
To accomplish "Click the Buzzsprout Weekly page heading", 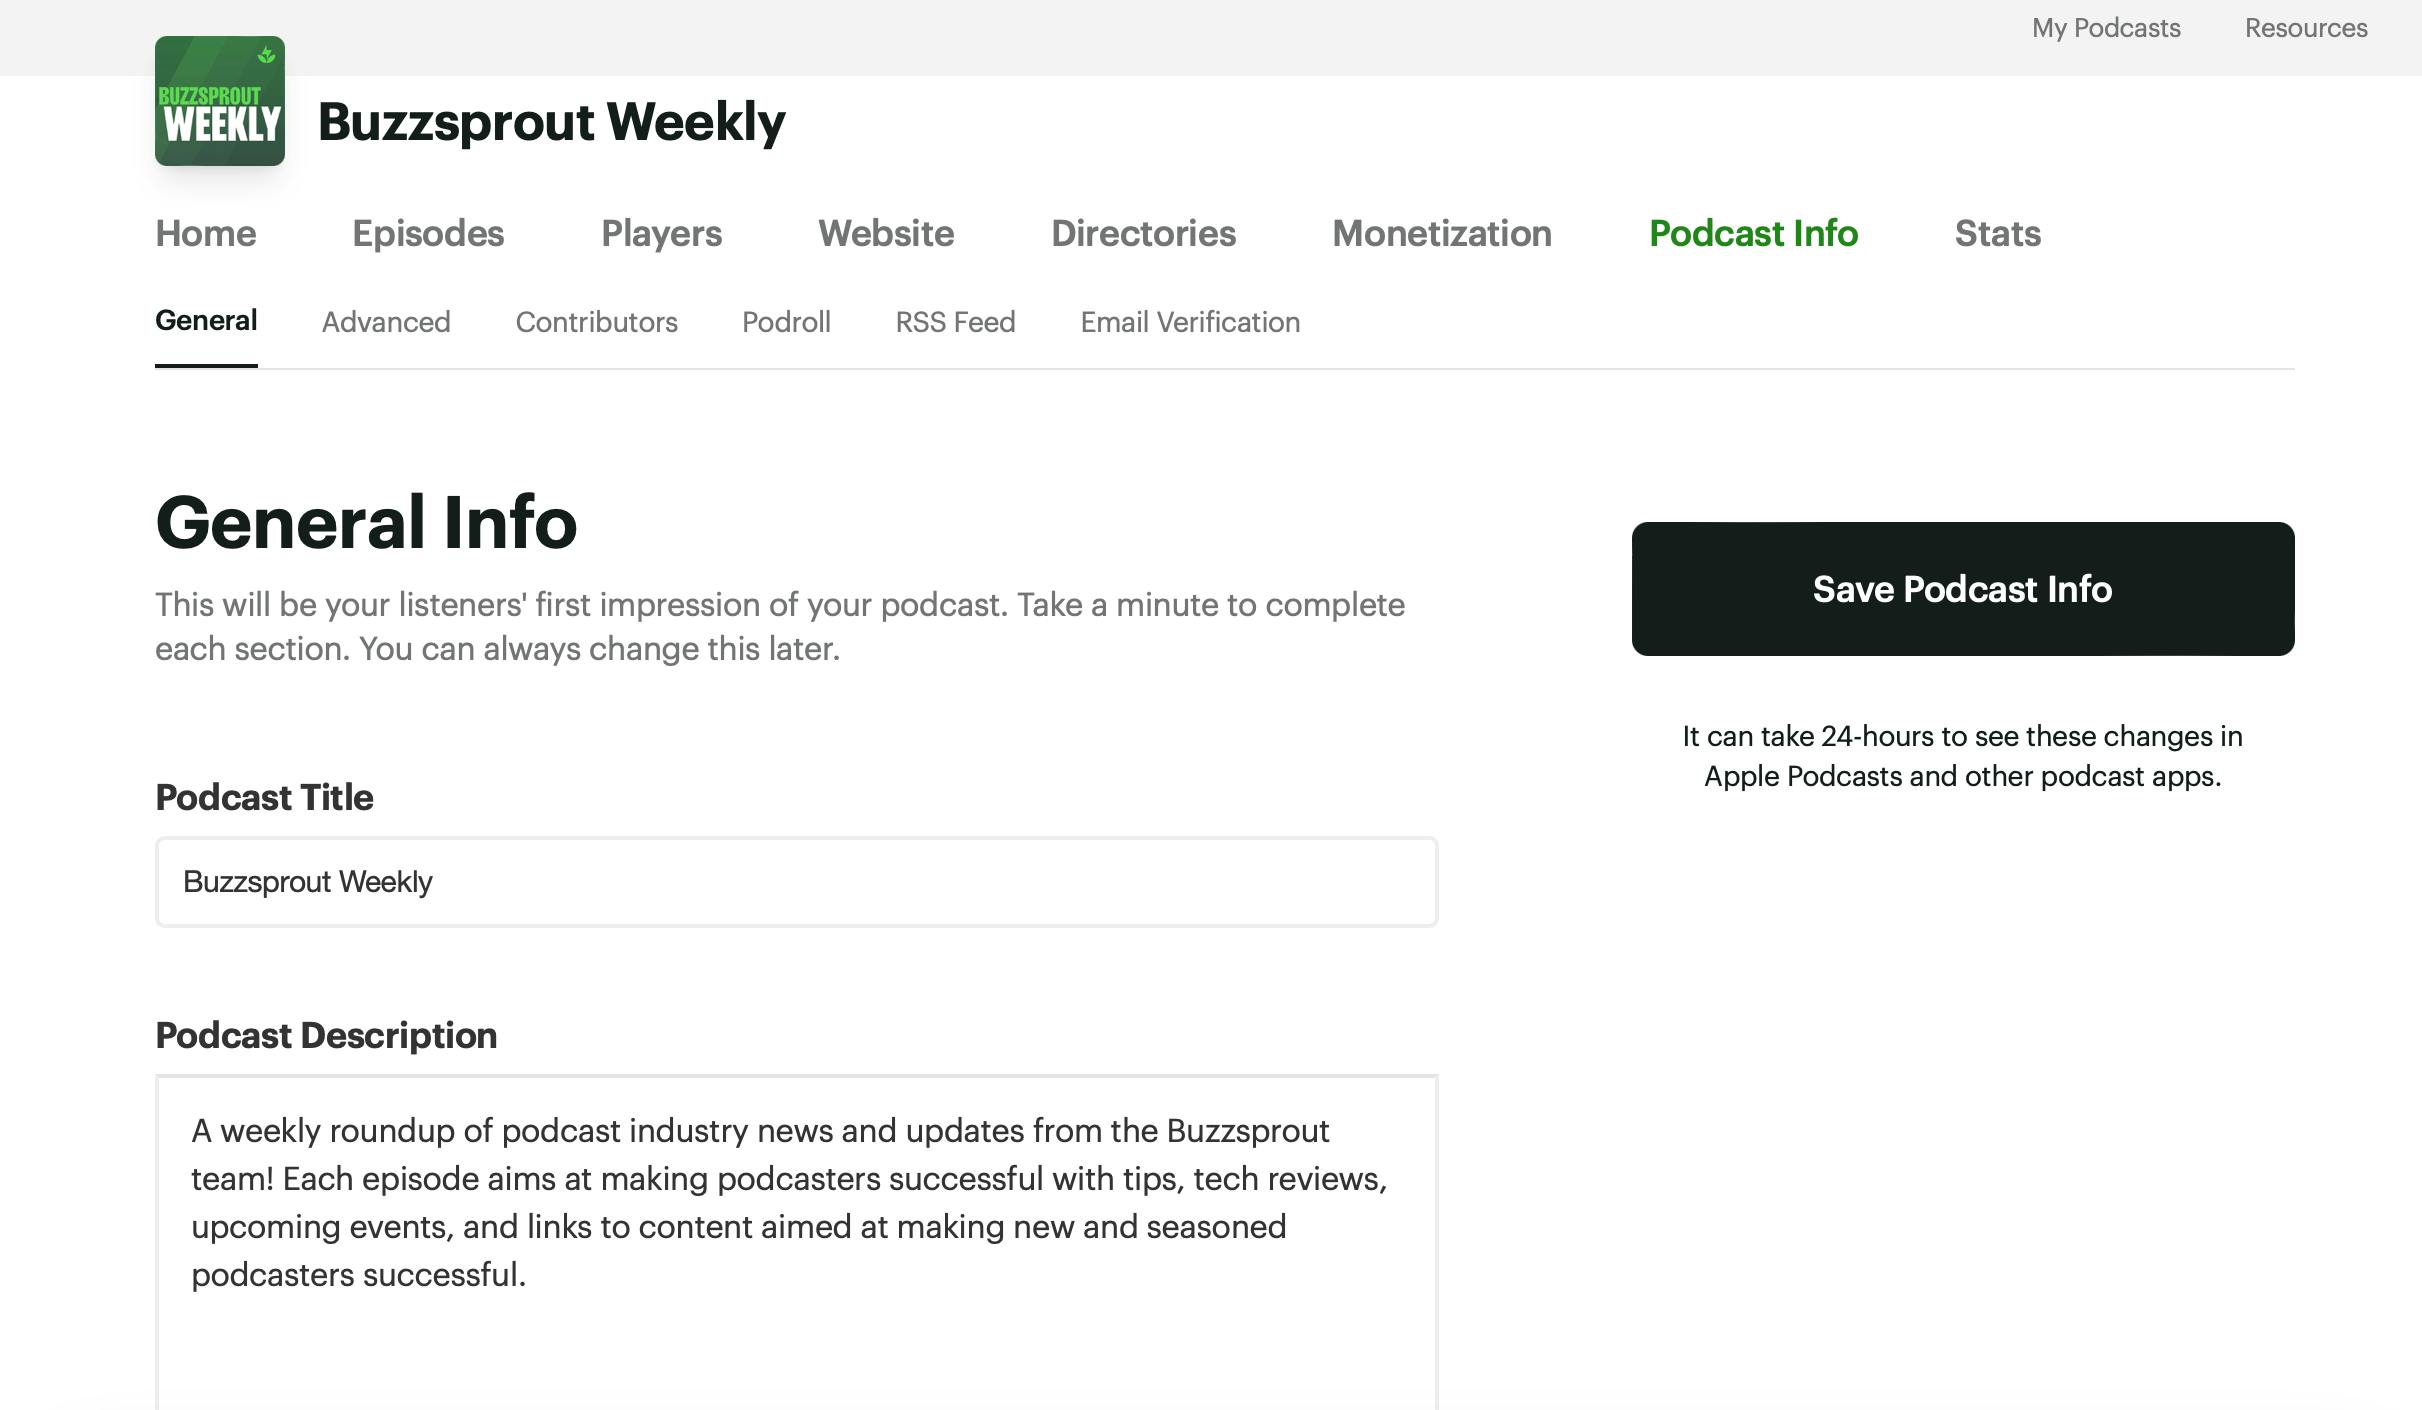I will [552, 122].
